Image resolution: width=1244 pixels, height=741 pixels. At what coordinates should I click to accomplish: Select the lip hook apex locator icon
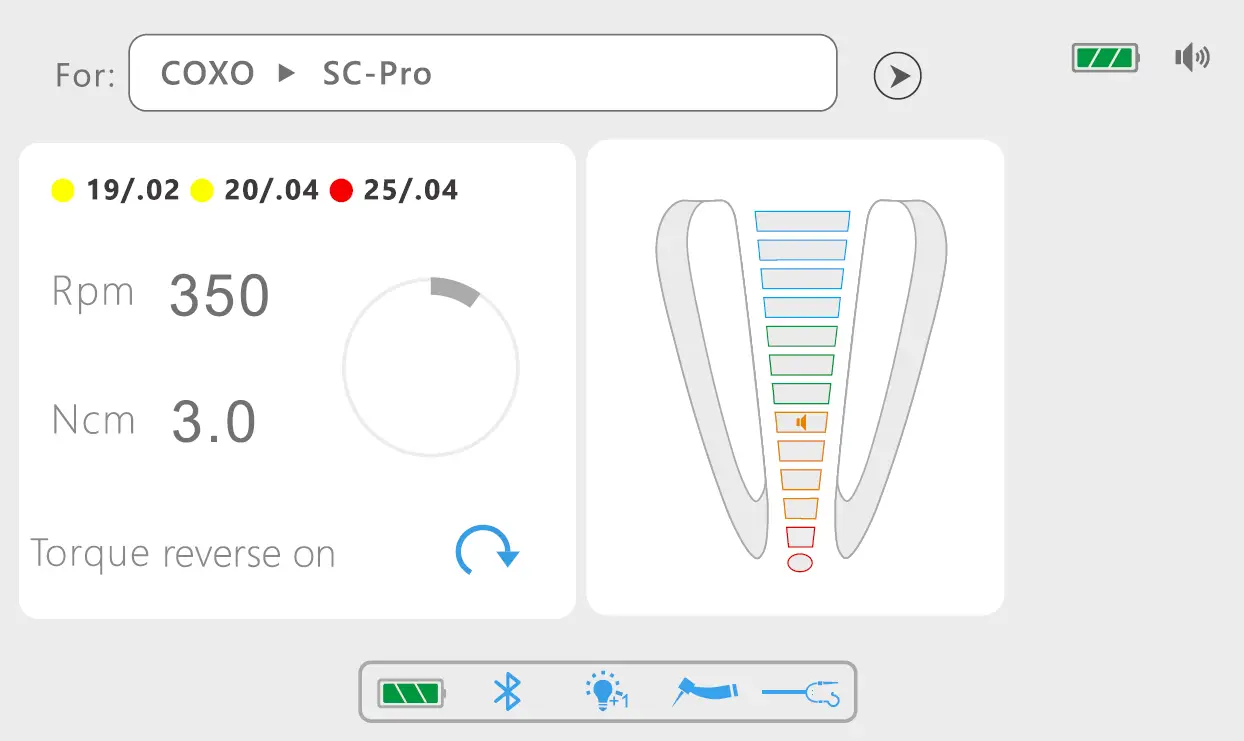pyautogui.click(x=802, y=693)
